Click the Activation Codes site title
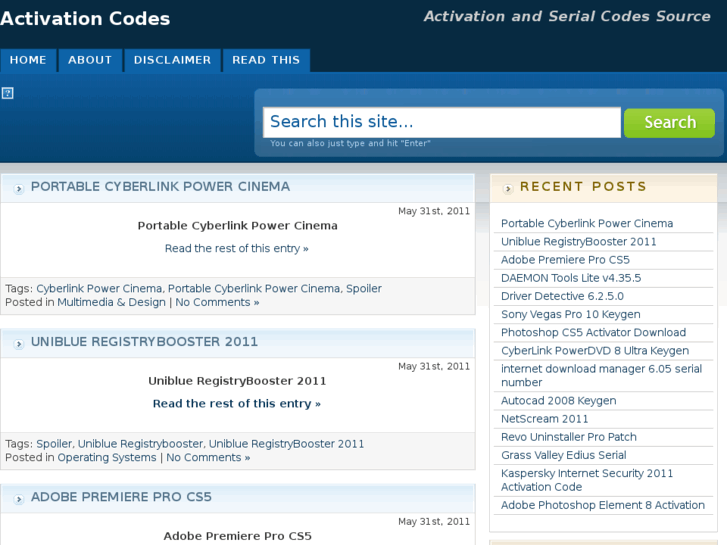Screen dimensions: 727x545 [85, 19]
